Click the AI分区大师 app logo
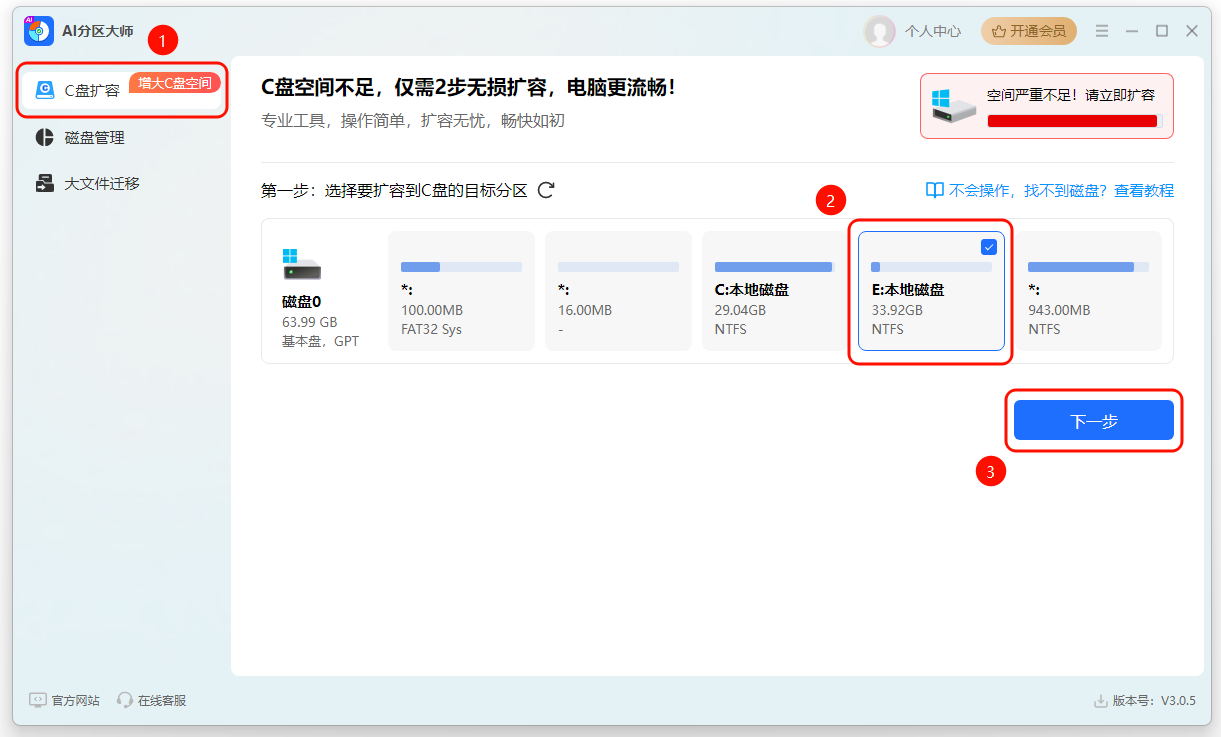1221x737 pixels. point(39,31)
